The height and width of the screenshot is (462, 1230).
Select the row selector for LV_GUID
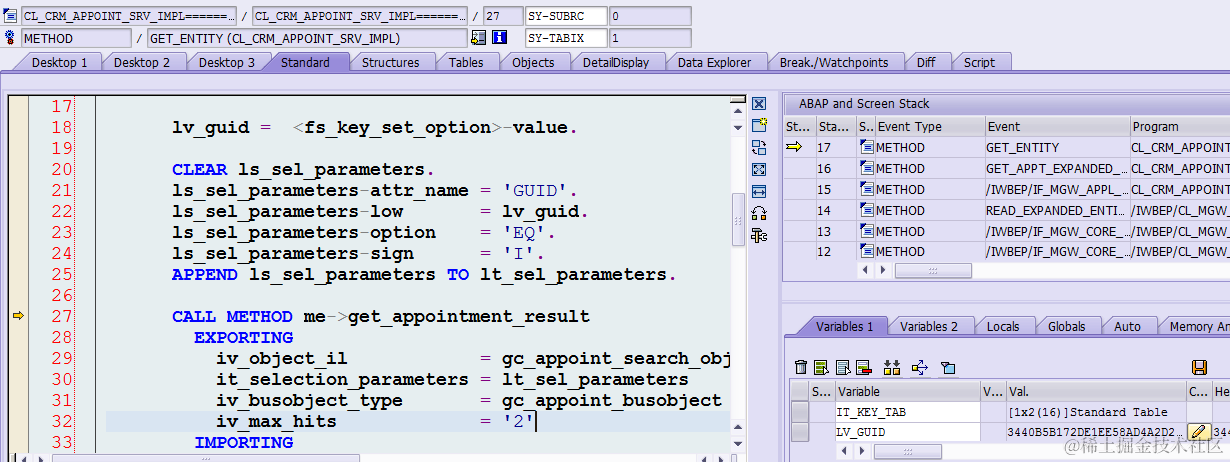pos(799,432)
